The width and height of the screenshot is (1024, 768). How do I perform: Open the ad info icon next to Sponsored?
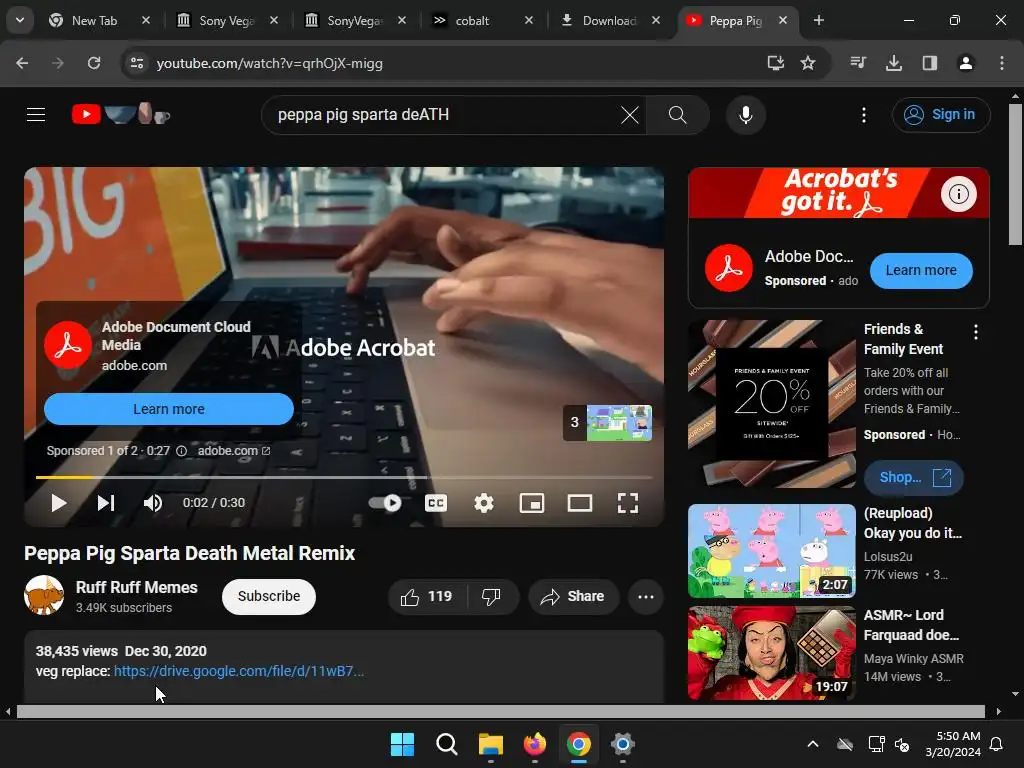[182, 451]
